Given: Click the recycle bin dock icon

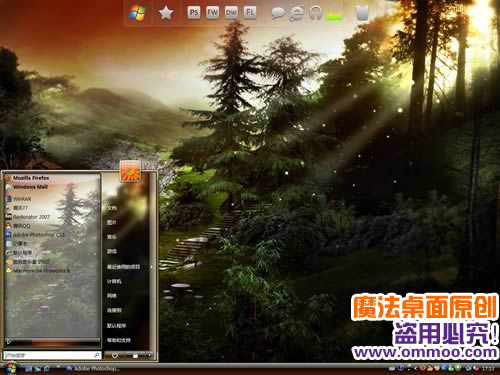Looking at the screenshot, I should point(362,13).
